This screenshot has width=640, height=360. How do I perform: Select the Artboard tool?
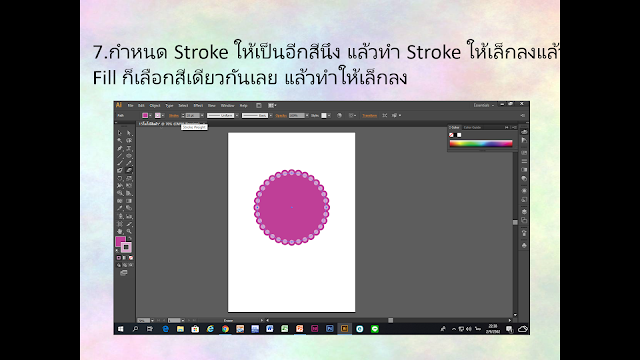tap(120, 224)
